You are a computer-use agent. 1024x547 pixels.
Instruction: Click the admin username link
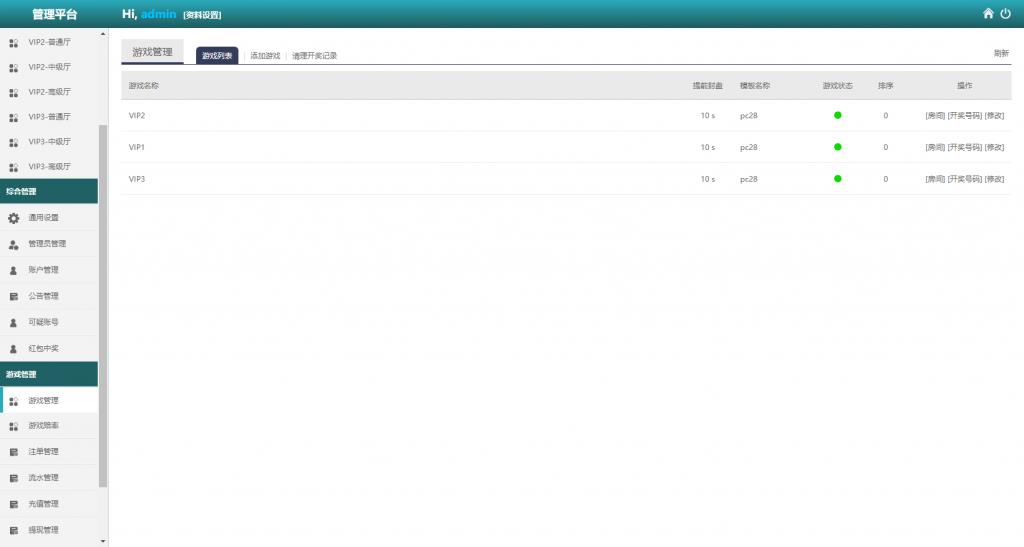click(x=159, y=14)
